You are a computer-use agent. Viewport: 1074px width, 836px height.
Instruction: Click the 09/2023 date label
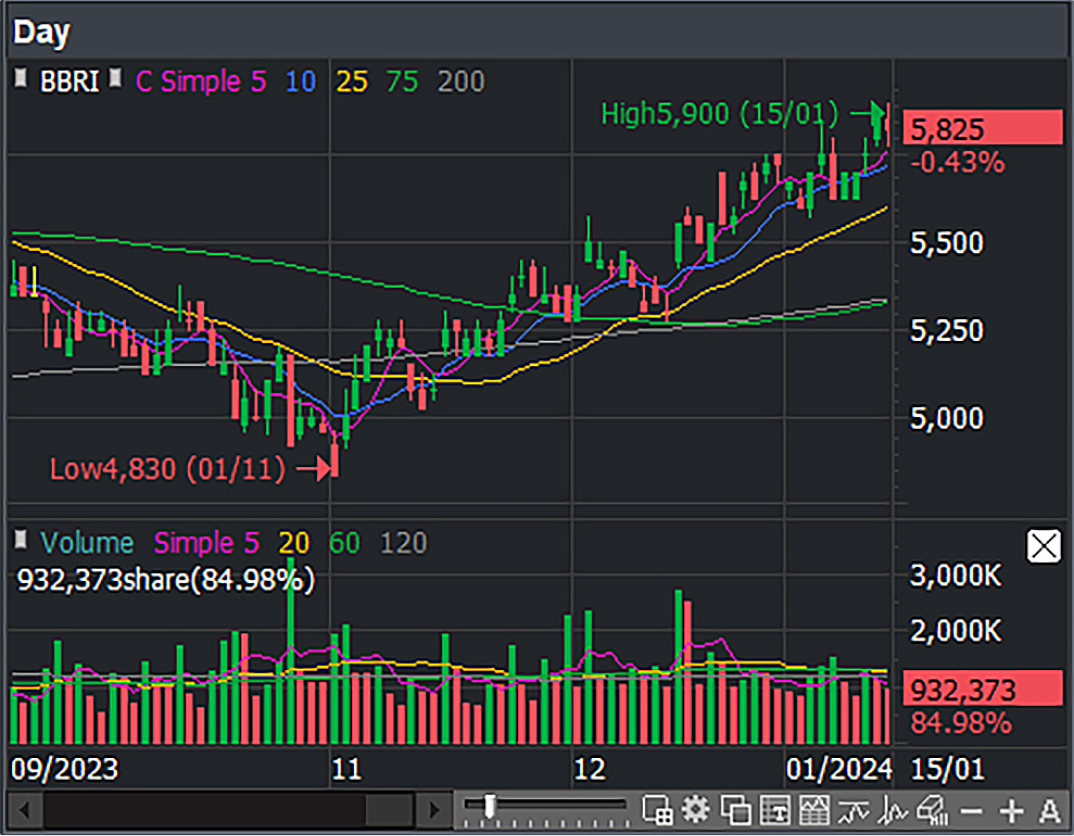(x=64, y=769)
